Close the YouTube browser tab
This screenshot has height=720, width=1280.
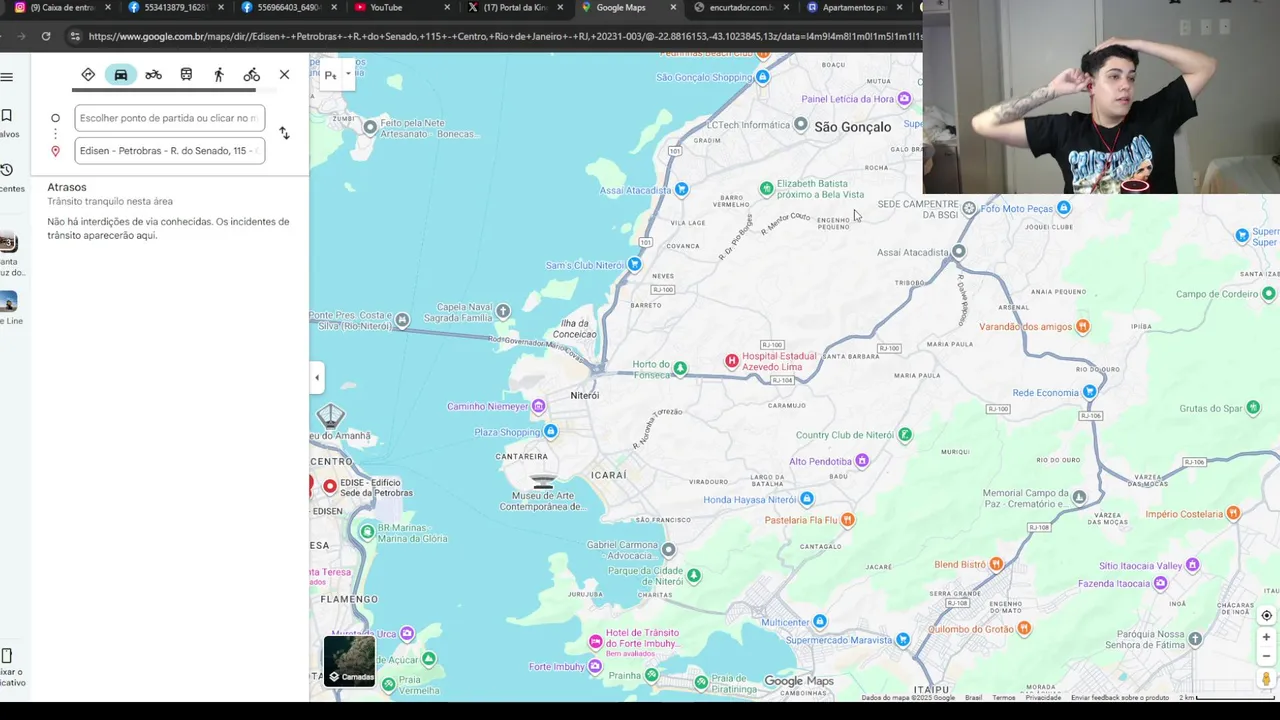point(447,8)
